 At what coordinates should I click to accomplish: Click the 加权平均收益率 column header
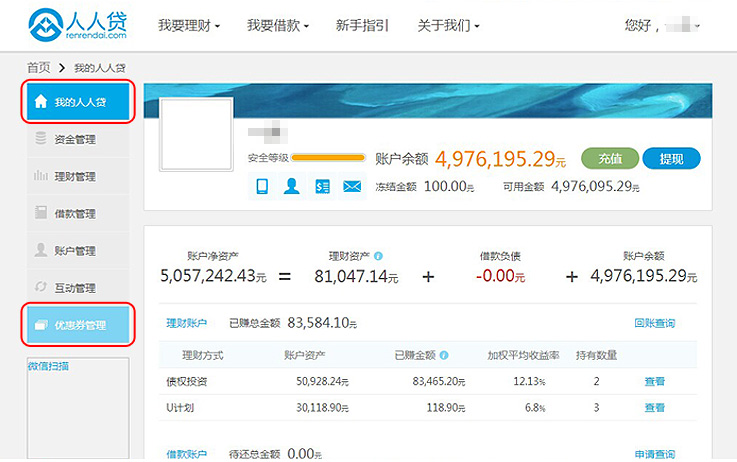[523, 355]
